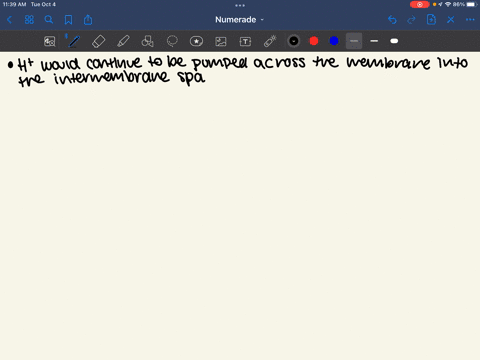
Task: Choose the blue pen color
Action: [x=334, y=41]
